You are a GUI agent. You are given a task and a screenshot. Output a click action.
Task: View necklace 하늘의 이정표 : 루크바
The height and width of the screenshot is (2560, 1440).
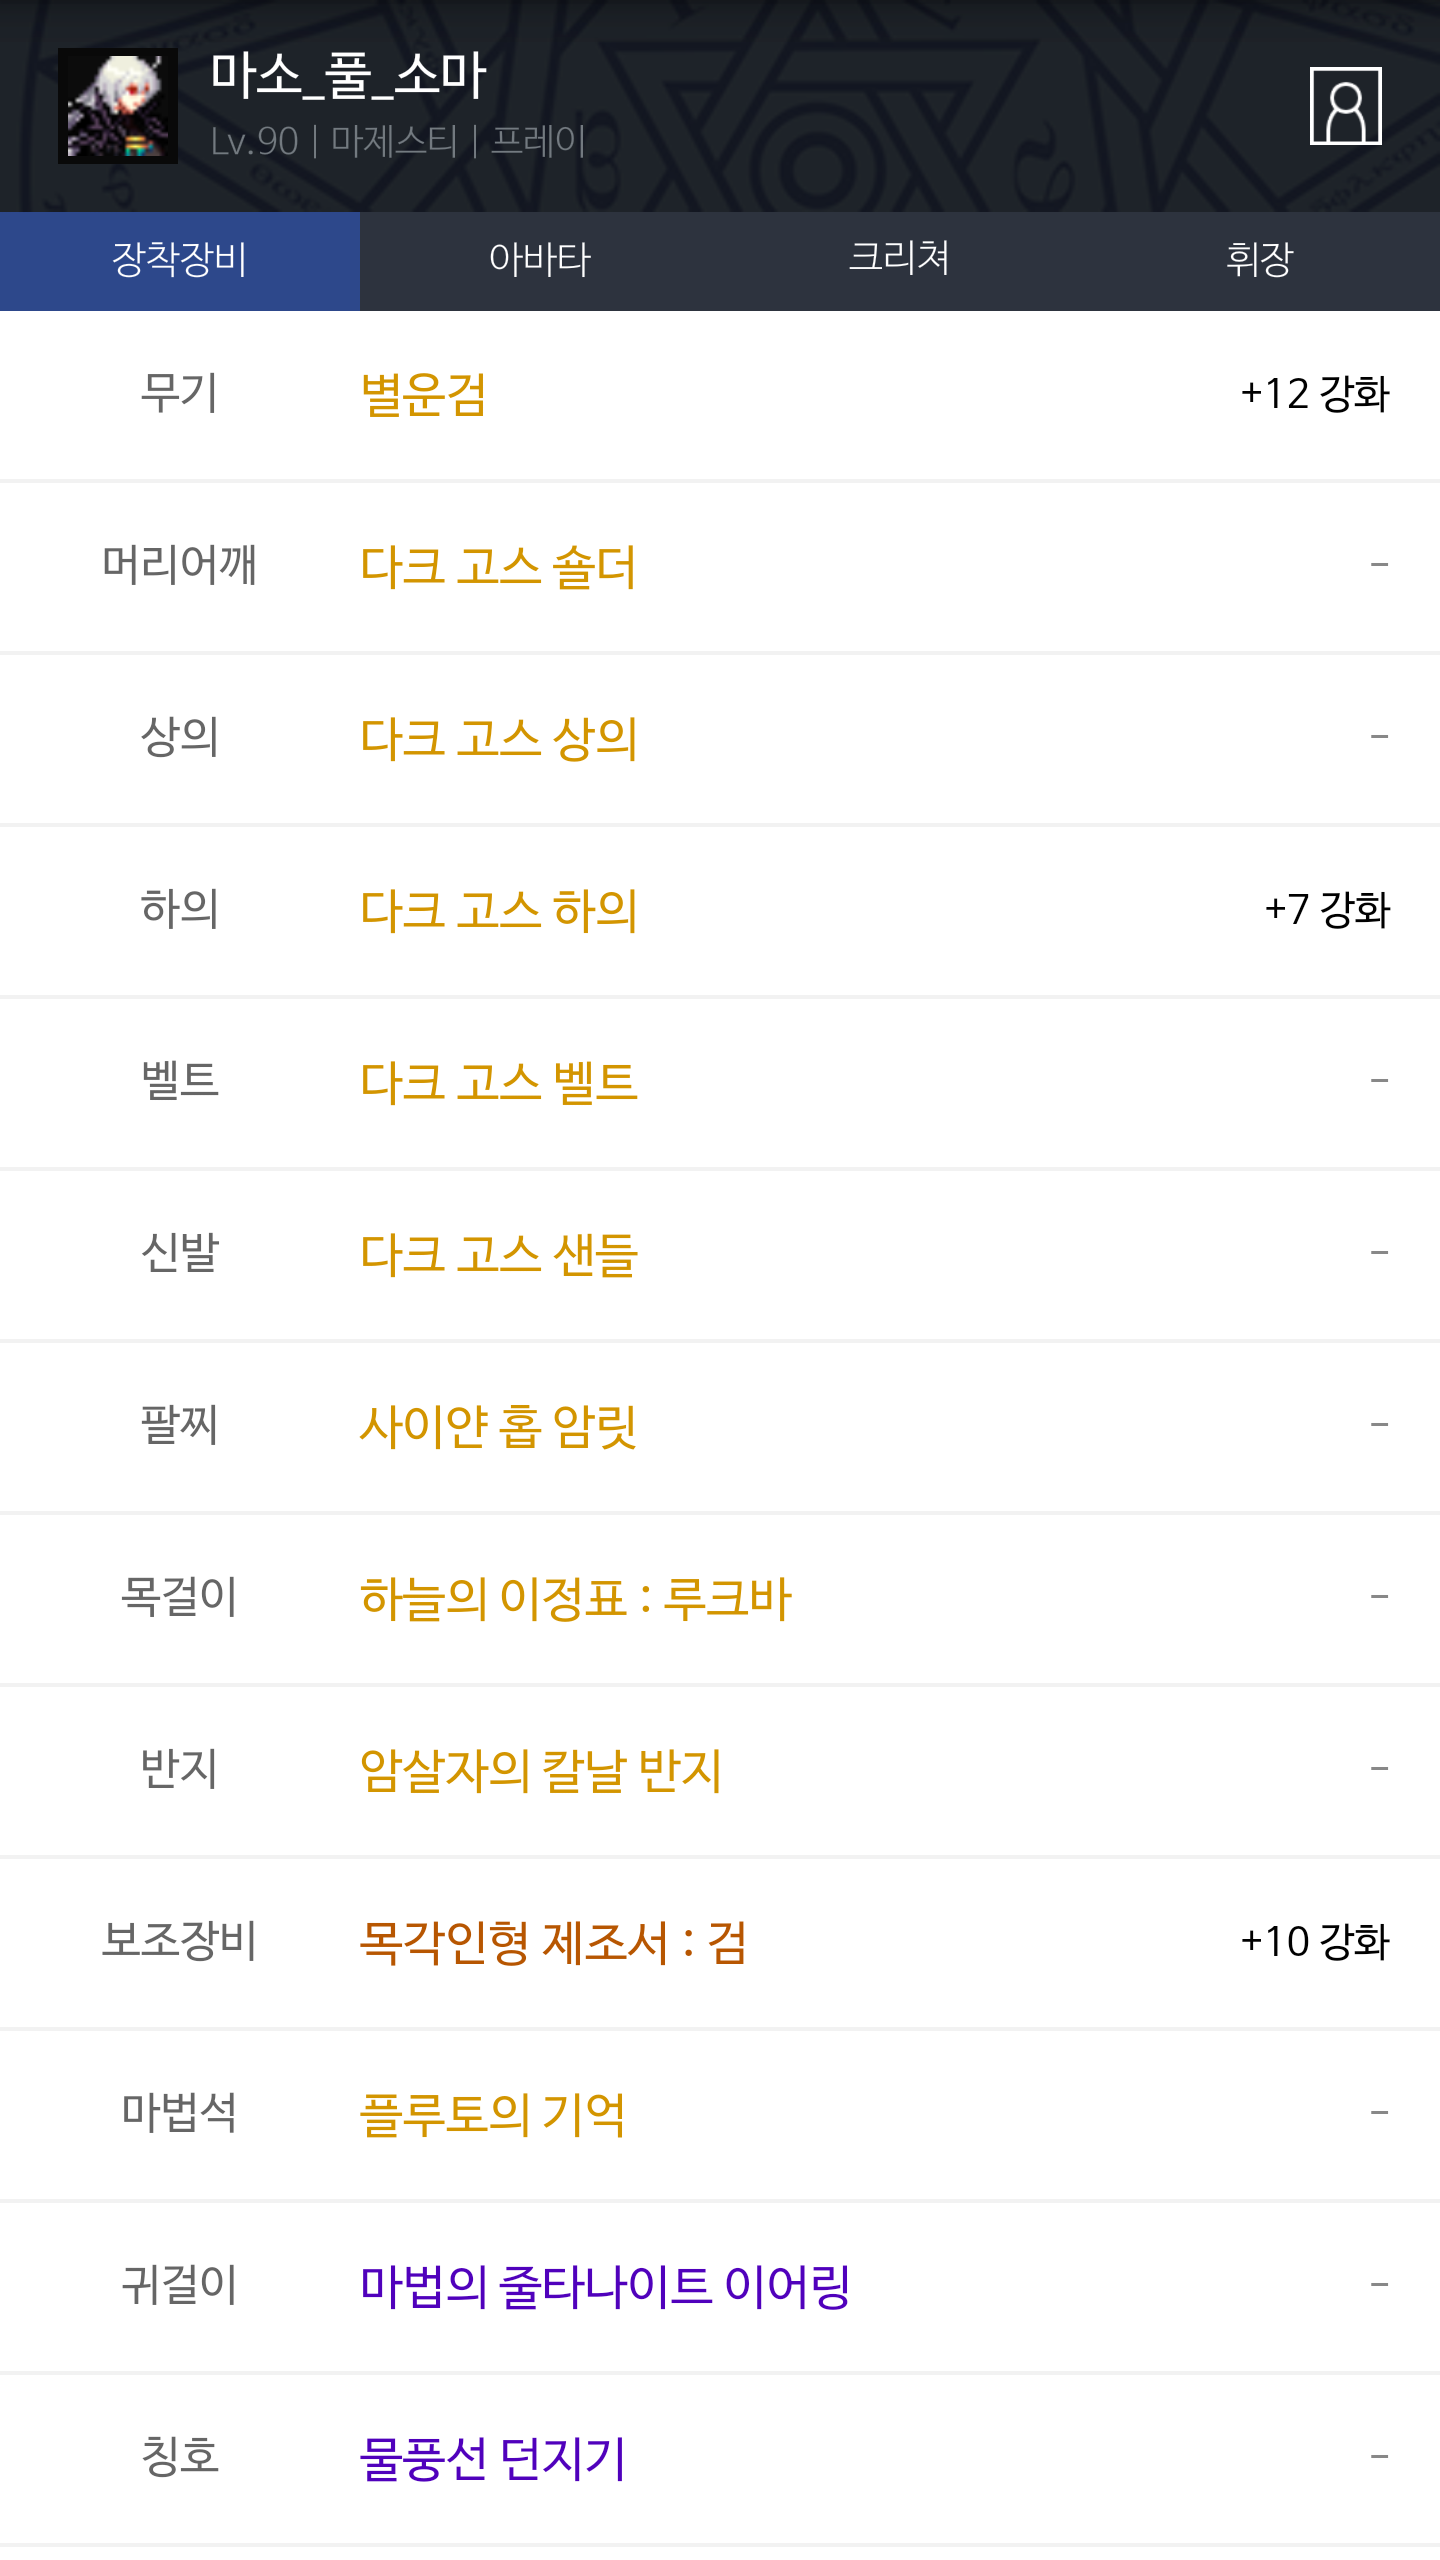(575, 1598)
